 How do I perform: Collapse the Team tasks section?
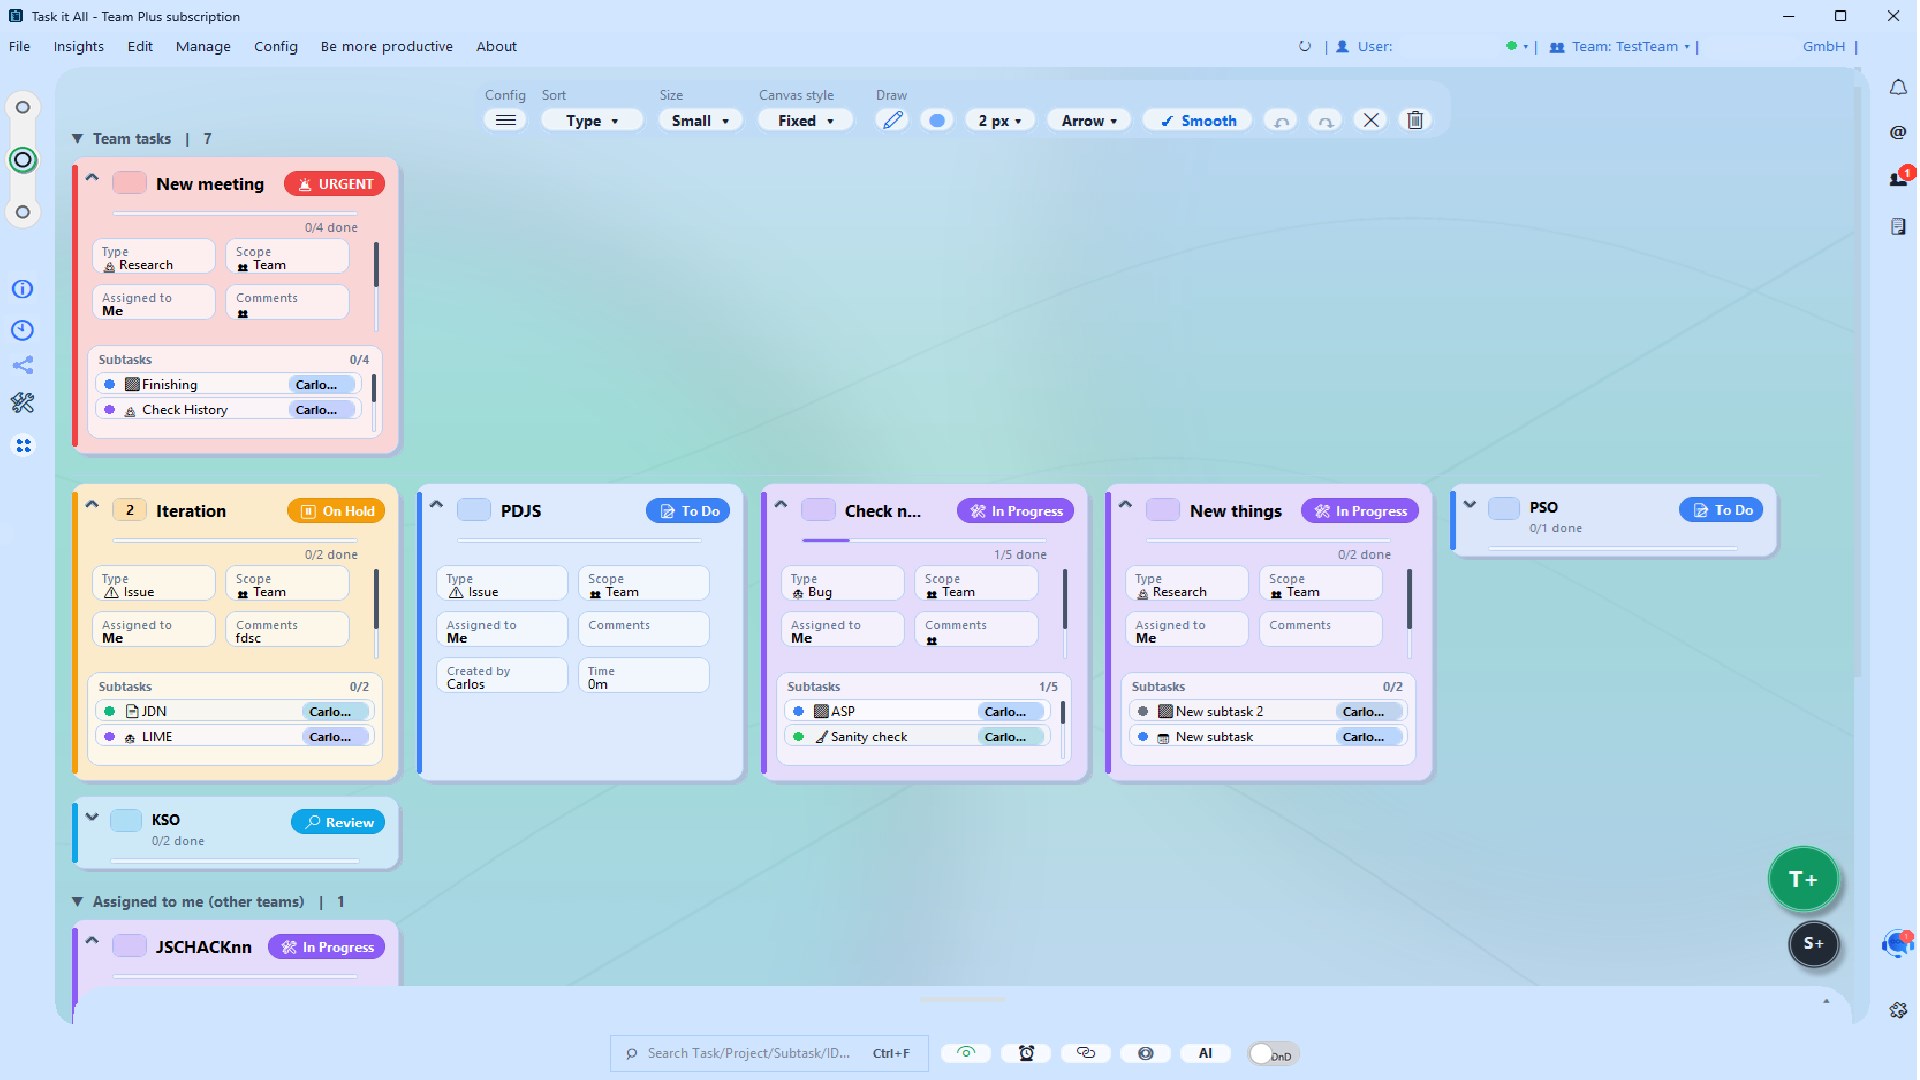pyautogui.click(x=77, y=139)
